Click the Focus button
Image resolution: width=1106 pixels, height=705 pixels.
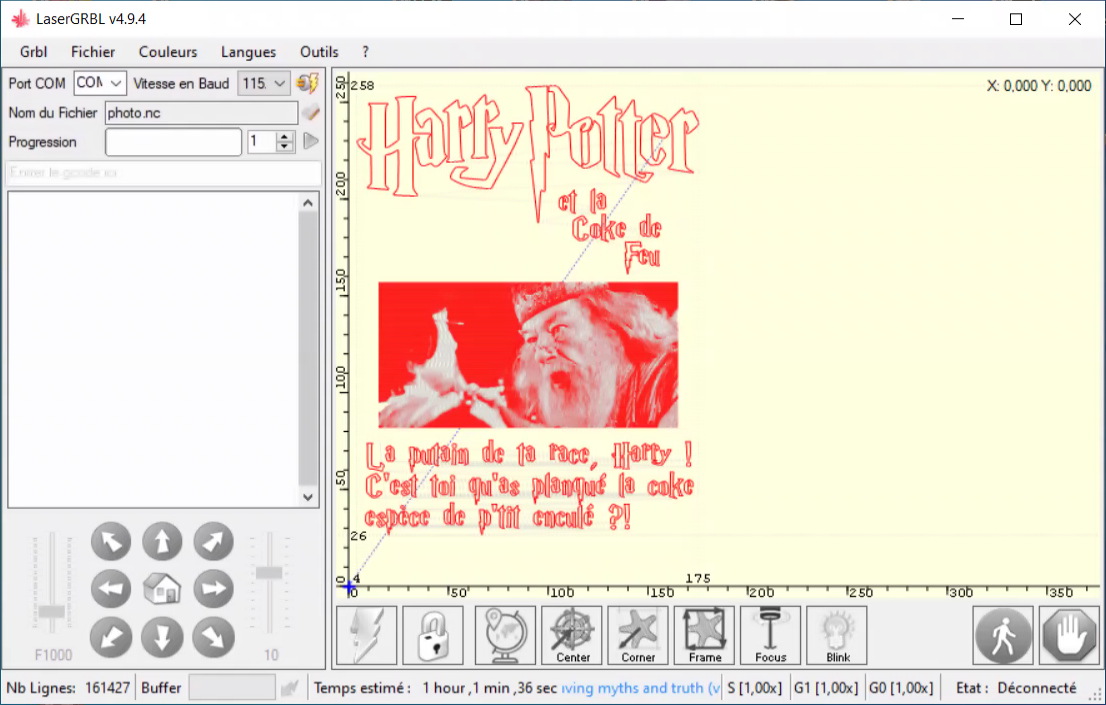(770, 635)
